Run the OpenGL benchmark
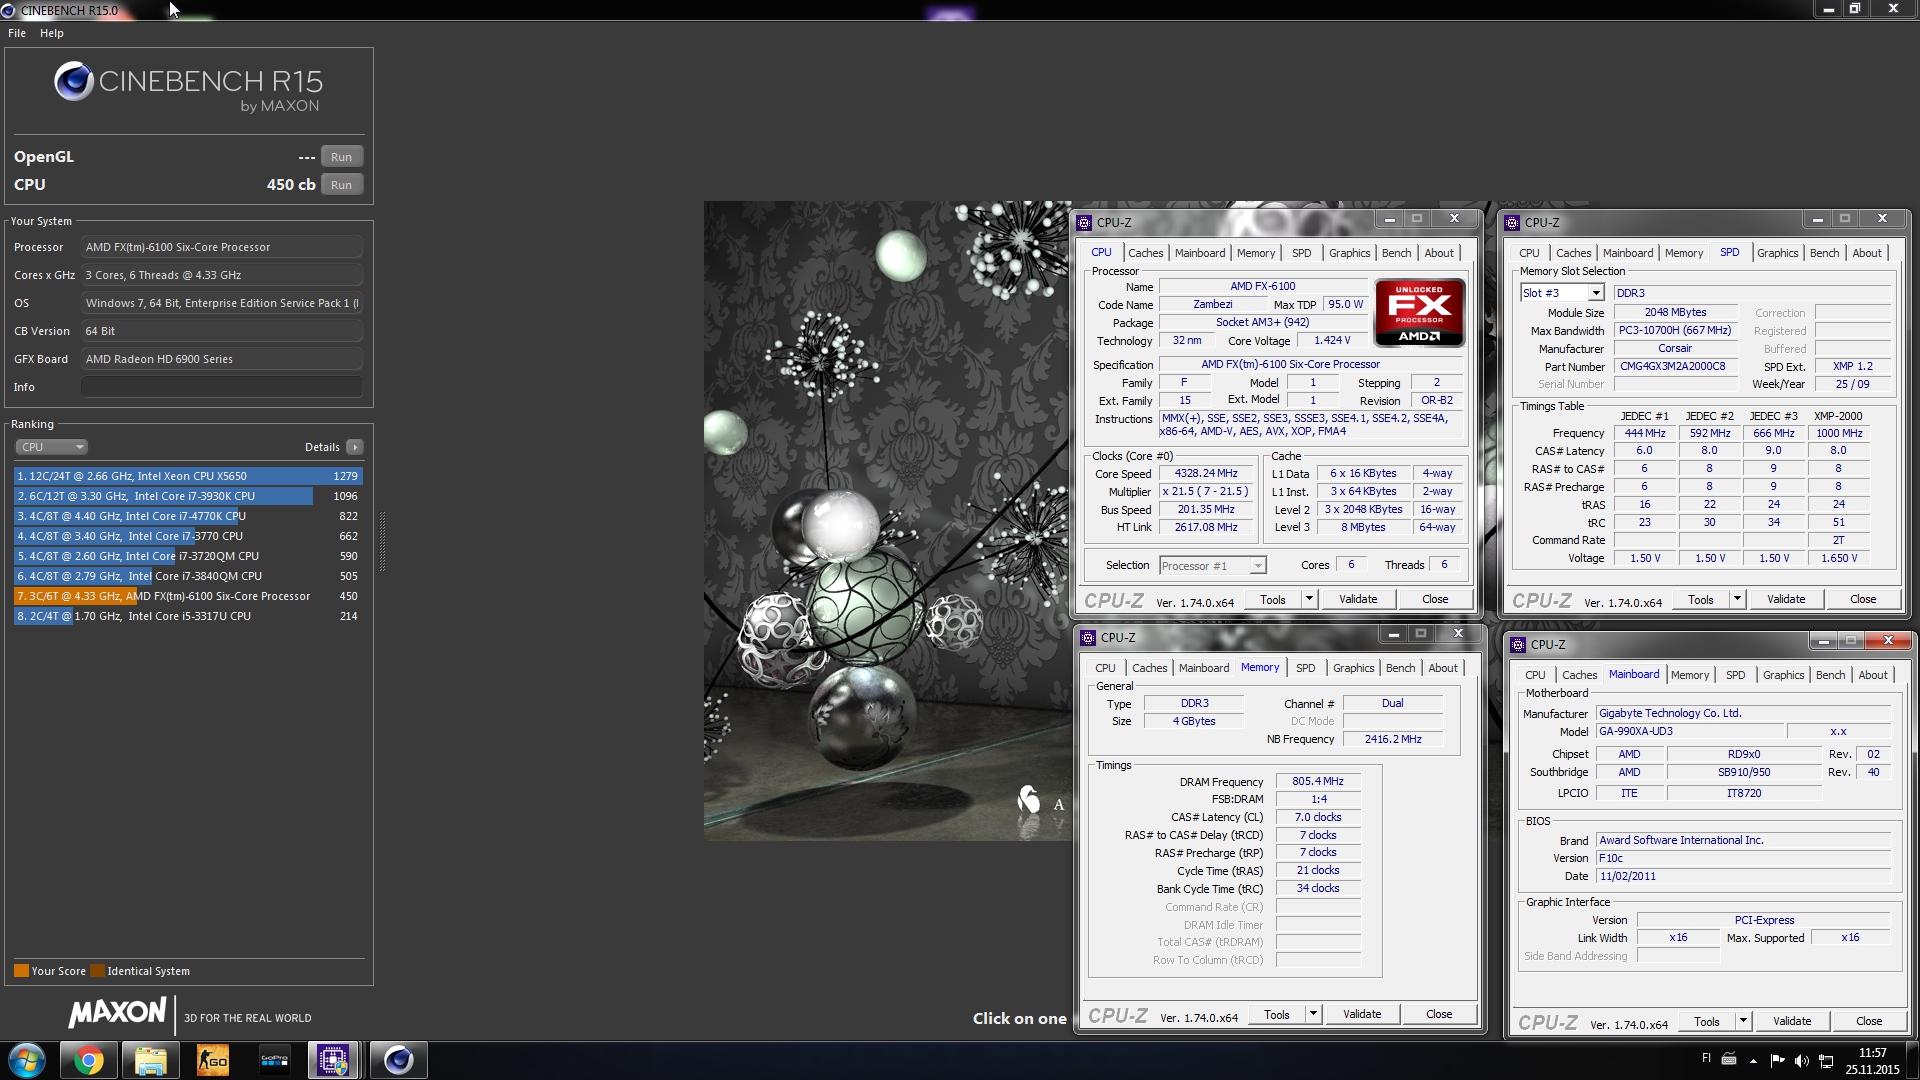The image size is (1920, 1080). coord(341,157)
